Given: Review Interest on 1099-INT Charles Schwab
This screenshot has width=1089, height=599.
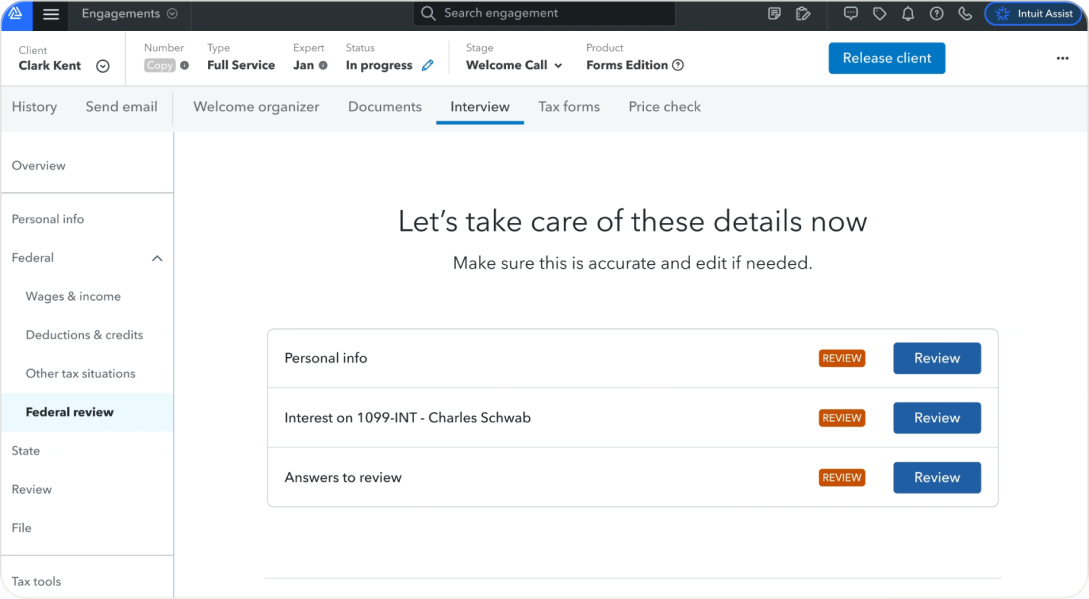Looking at the screenshot, I should tap(936, 418).
